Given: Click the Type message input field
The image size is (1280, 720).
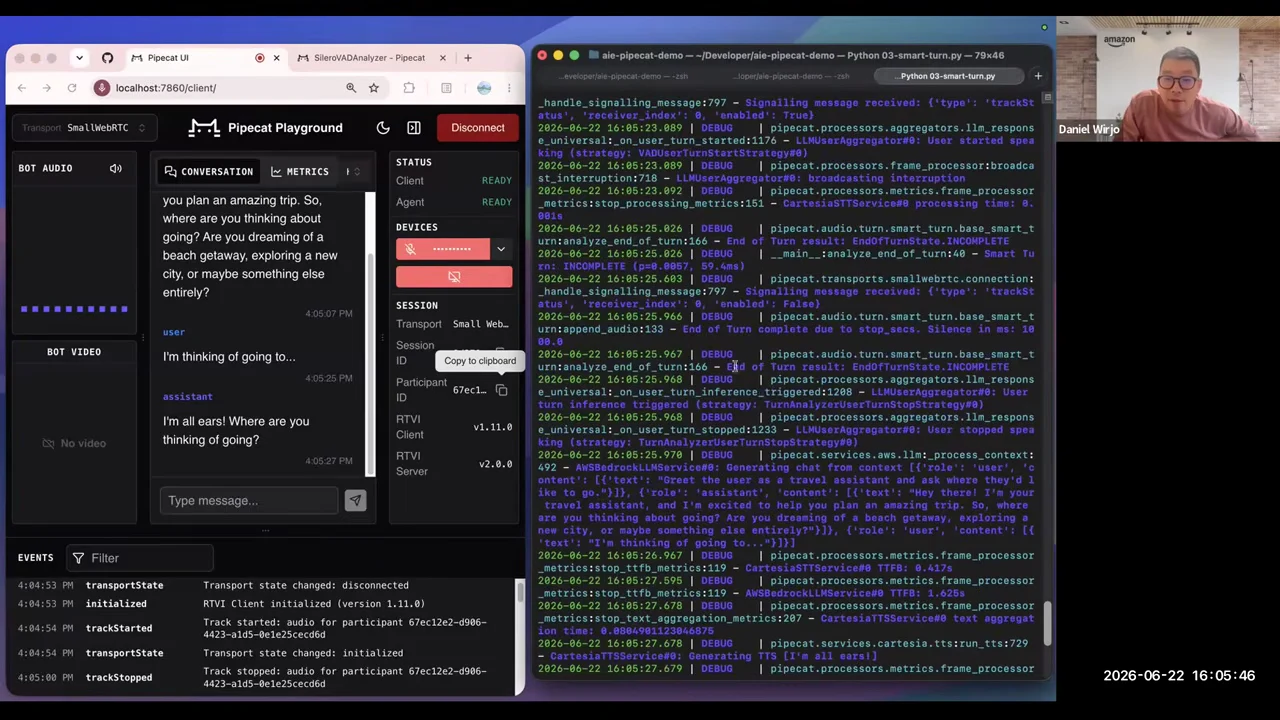Looking at the screenshot, I should click(x=249, y=501).
